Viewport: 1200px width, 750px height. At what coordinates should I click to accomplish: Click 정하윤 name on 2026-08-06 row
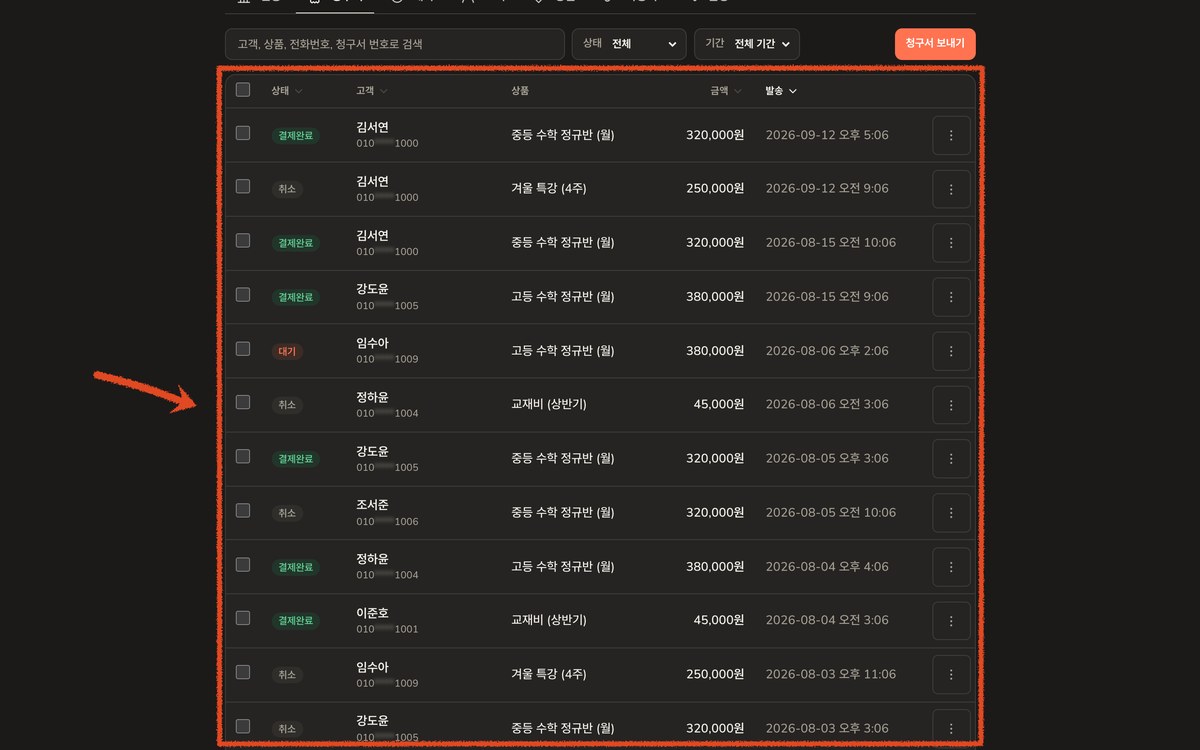(x=372, y=397)
